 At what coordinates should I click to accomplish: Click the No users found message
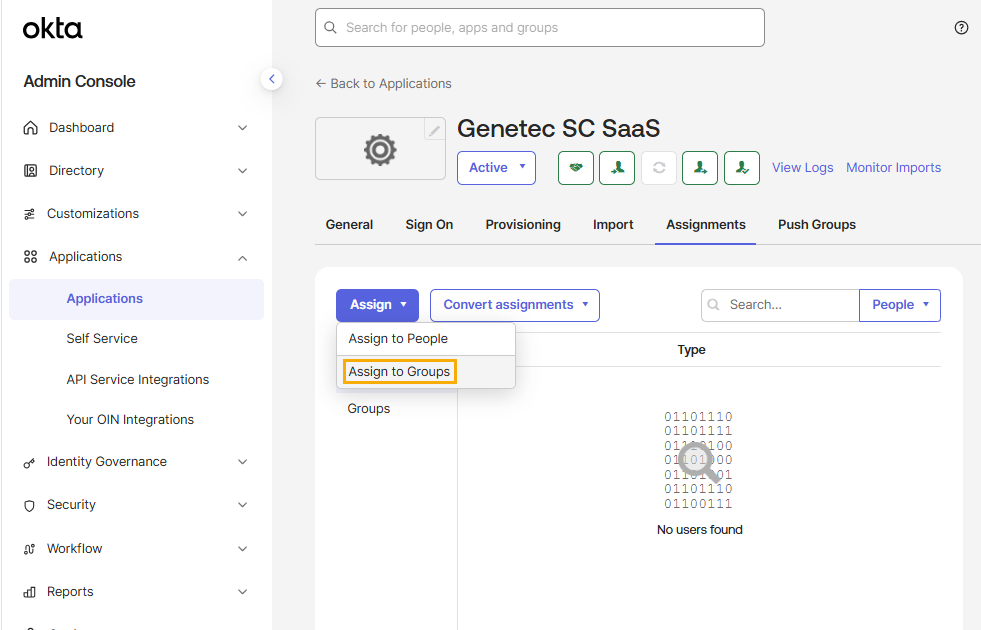point(699,530)
